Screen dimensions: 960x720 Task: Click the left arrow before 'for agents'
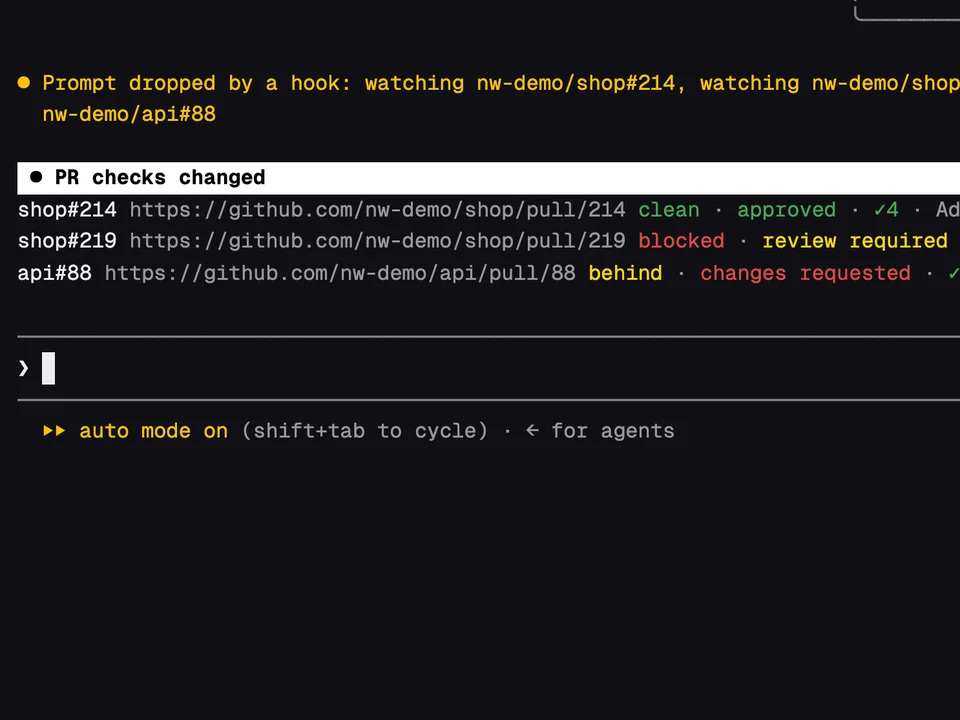click(533, 431)
